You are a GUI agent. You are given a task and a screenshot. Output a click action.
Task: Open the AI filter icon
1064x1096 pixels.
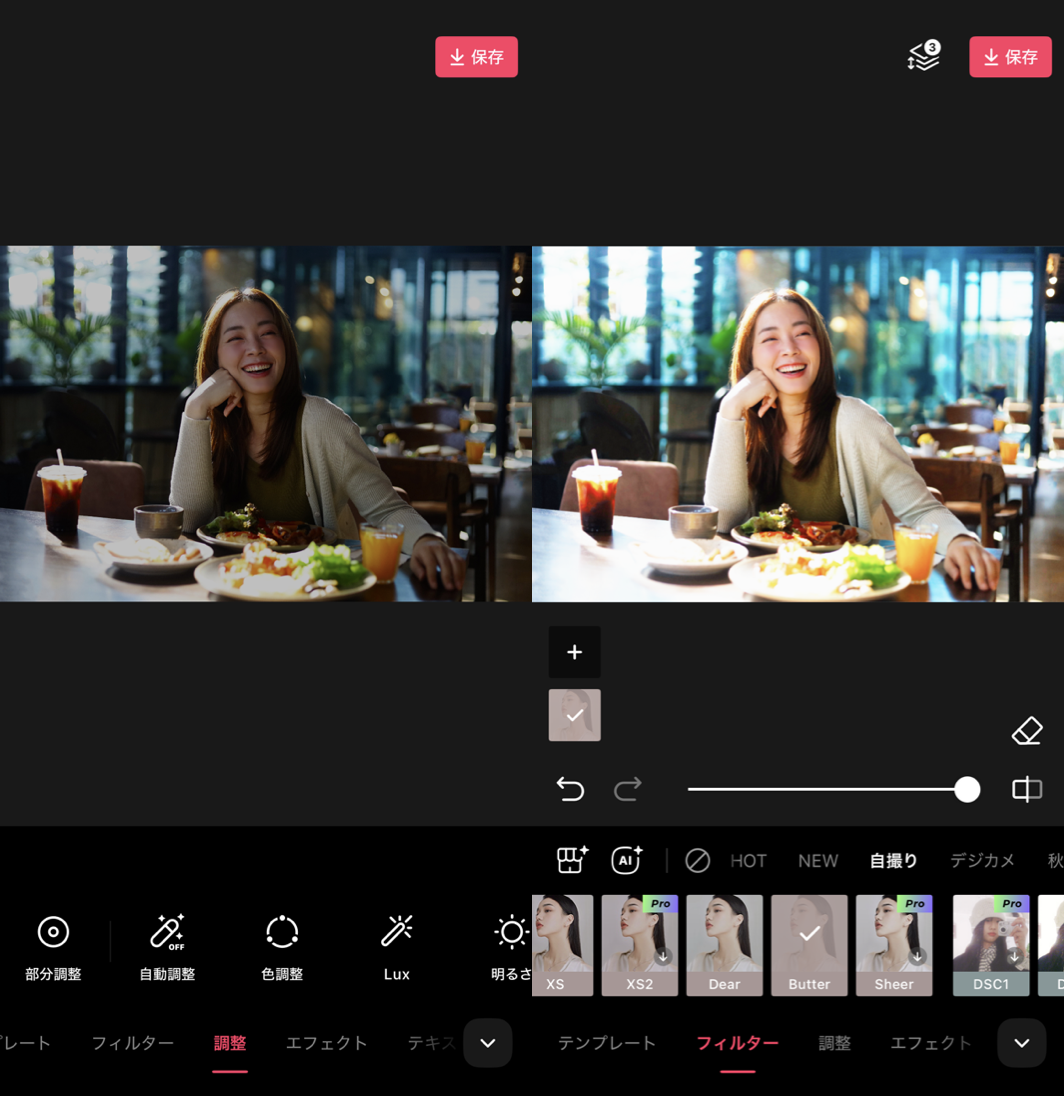[627, 860]
